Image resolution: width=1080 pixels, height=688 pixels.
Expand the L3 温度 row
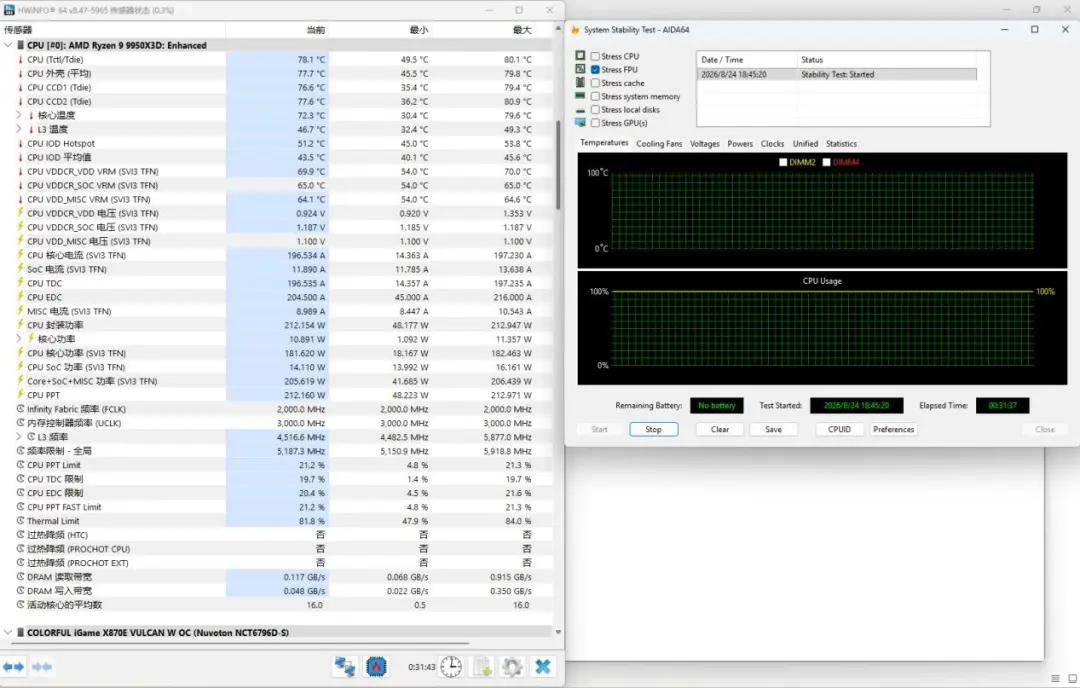[19, 129]
